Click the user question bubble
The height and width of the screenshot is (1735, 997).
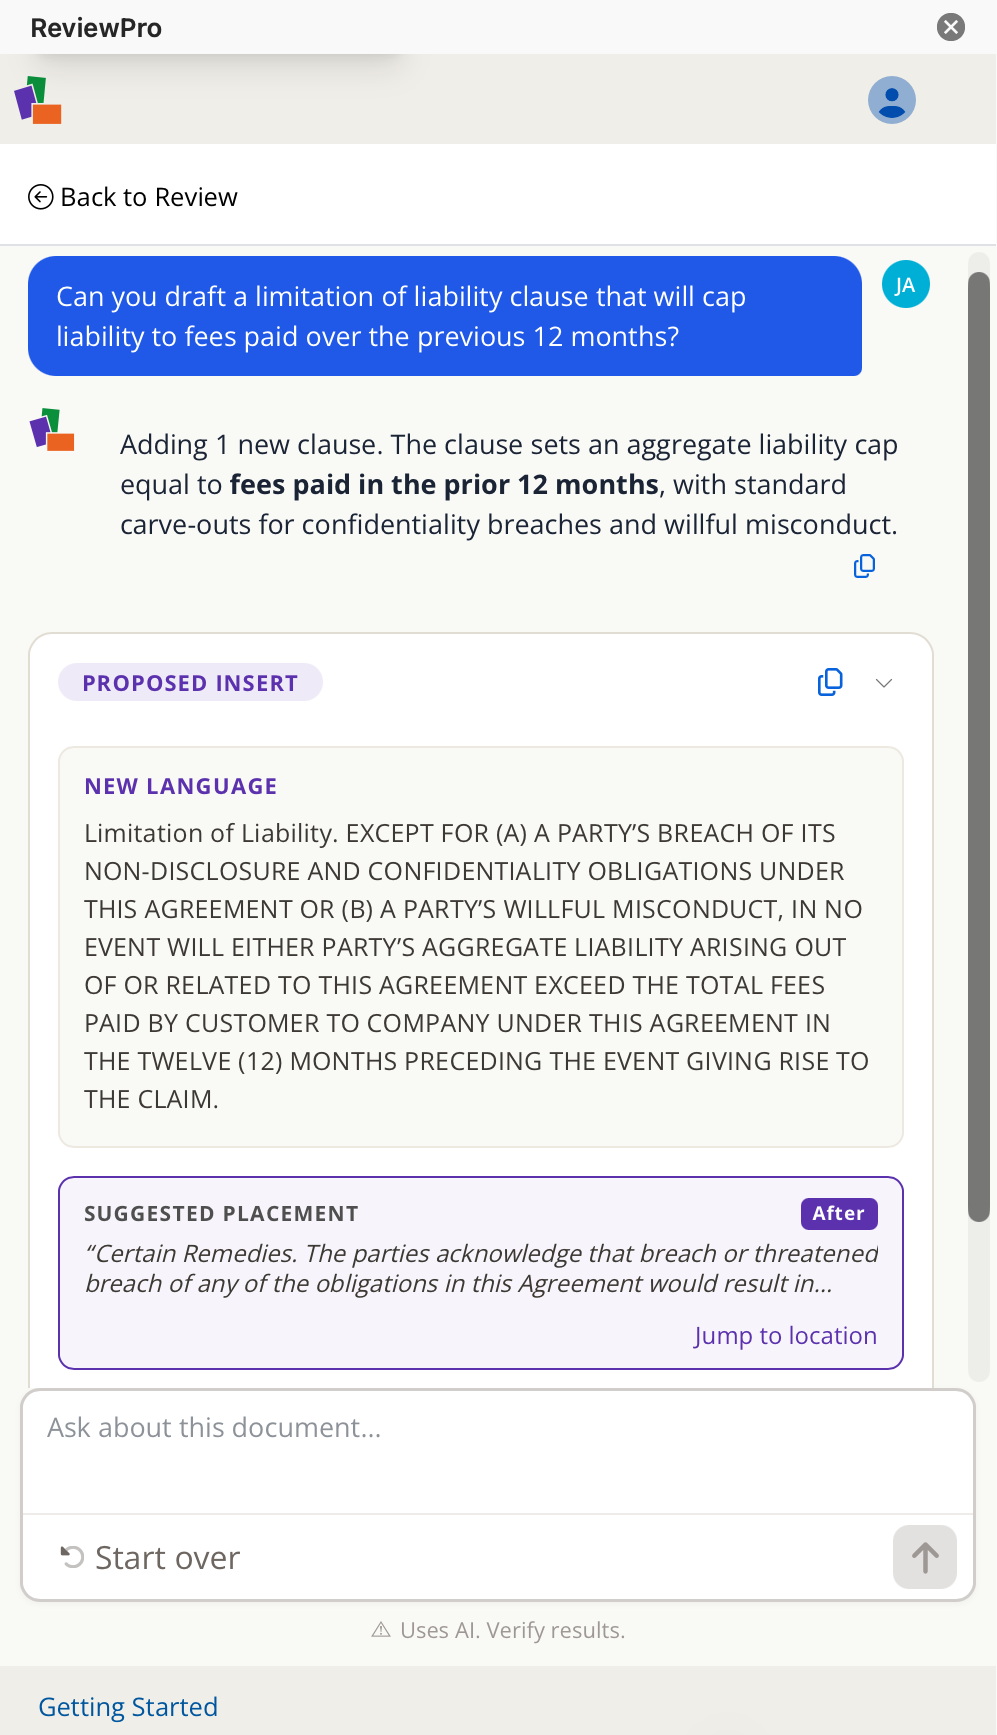[x=445, y=316]
